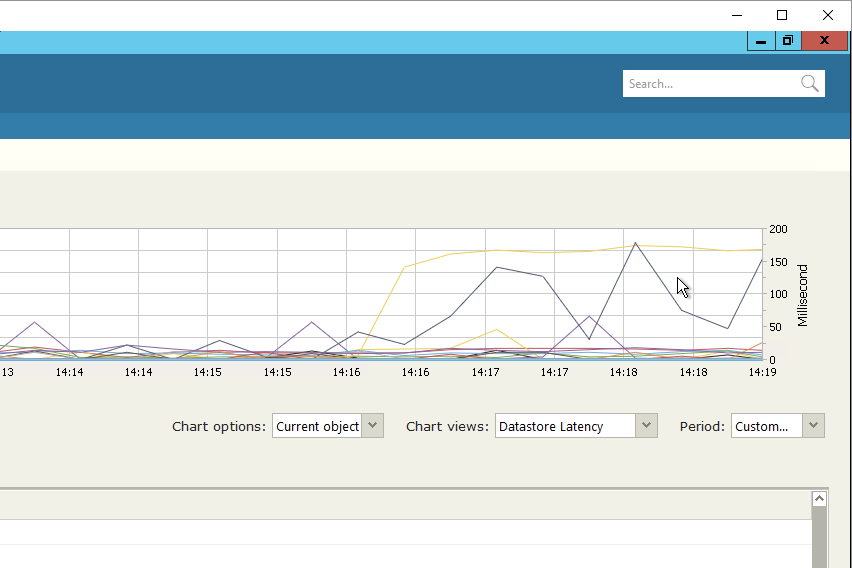This screenshot has width=852, height=568.
Task: Open the Period dropdown arrow
Action: point(814,426)
